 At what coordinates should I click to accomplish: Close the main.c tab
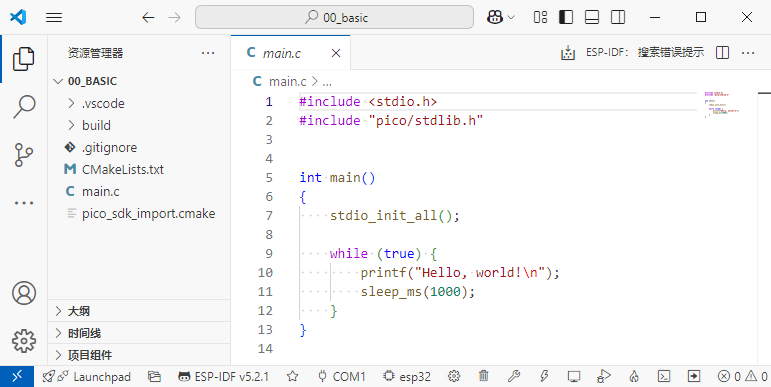[x=336, y=53]
